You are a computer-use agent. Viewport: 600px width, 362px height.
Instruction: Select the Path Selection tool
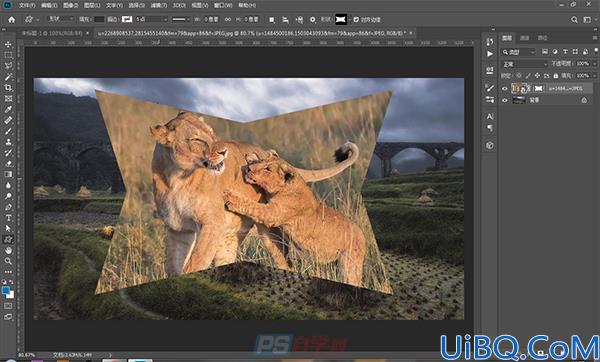tap(8, 228)
